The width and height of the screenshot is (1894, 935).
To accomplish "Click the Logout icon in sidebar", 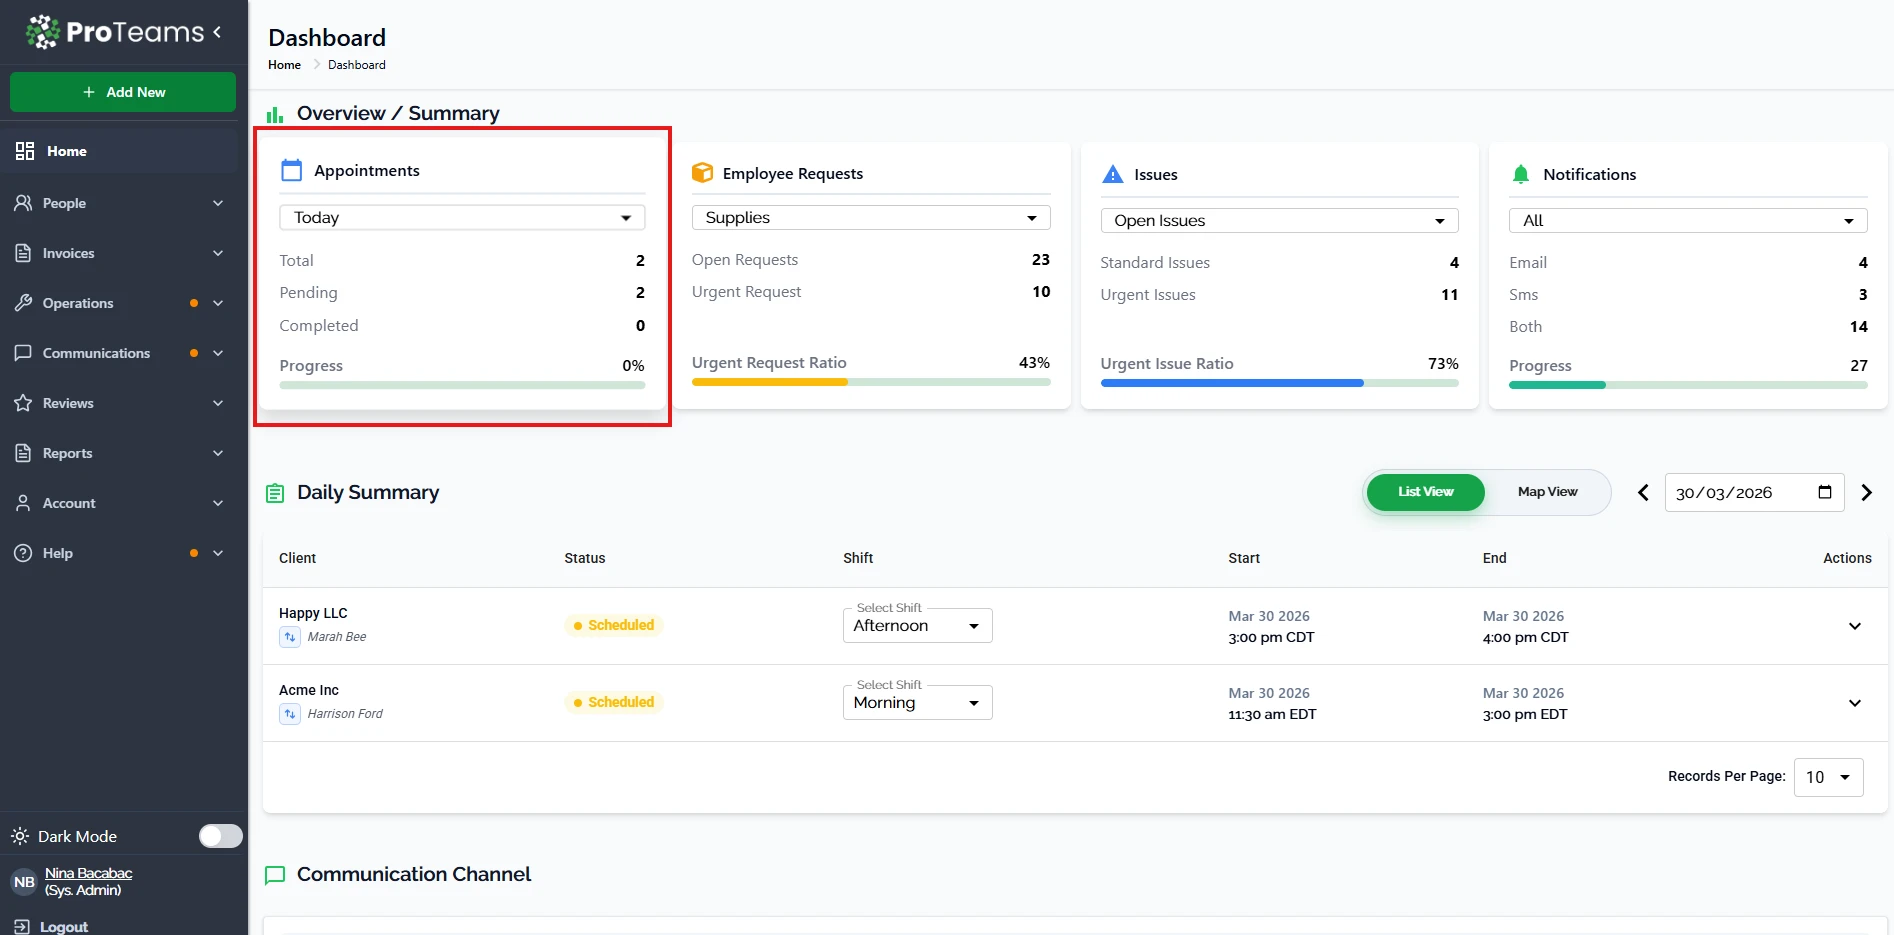I will [21, 927].
